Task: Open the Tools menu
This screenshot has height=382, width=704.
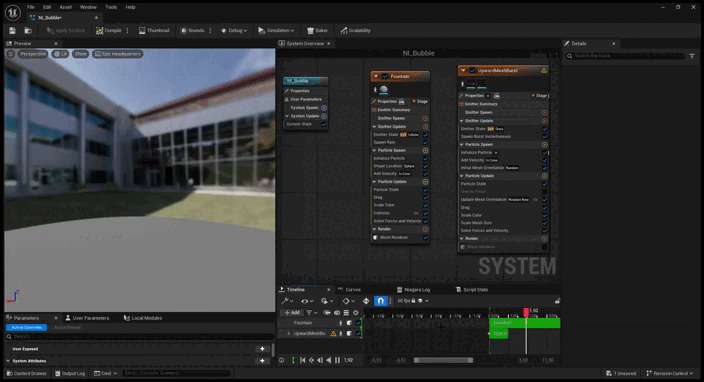Action: [111, 7]
